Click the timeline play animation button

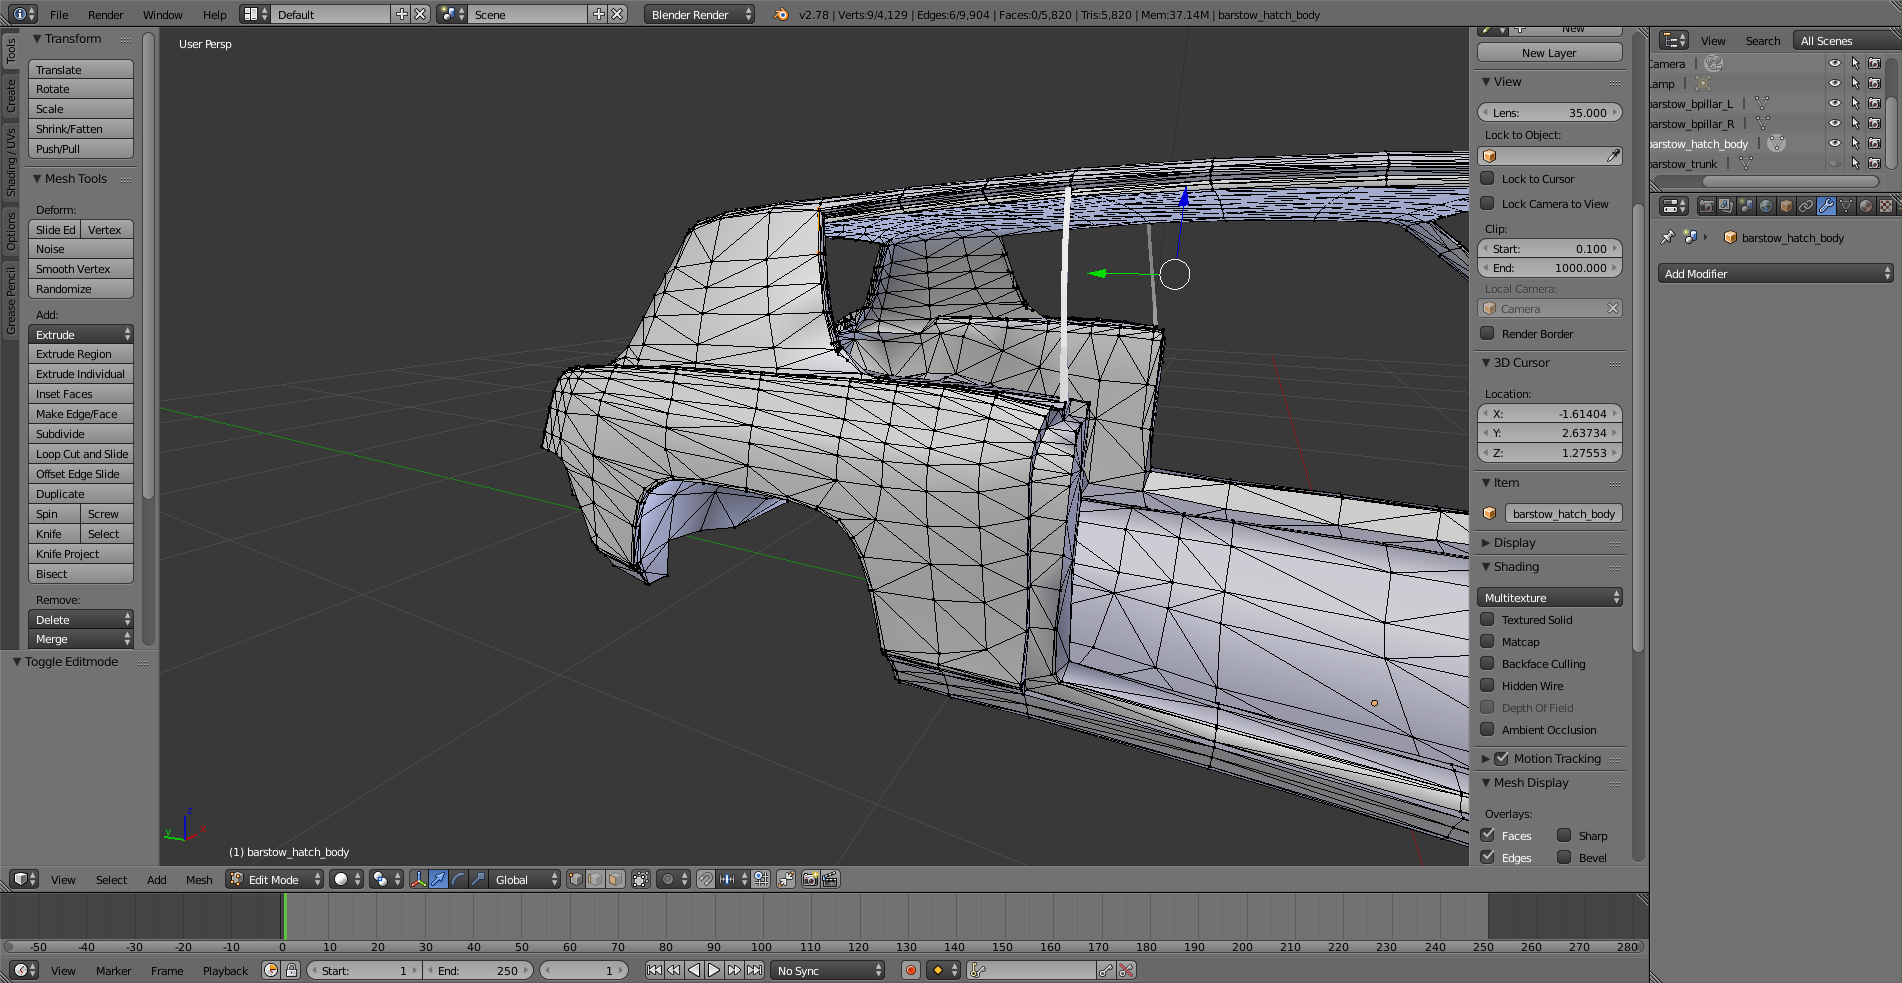[714, 970]
